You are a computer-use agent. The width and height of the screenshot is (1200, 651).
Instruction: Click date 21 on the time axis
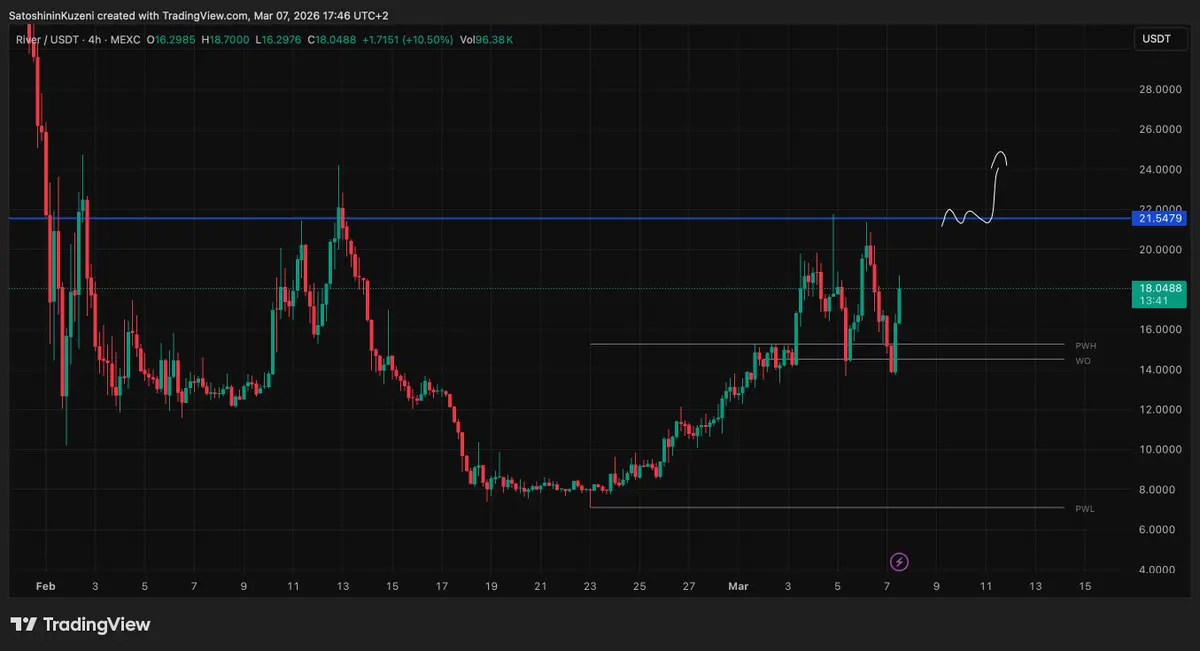[541, 587]
